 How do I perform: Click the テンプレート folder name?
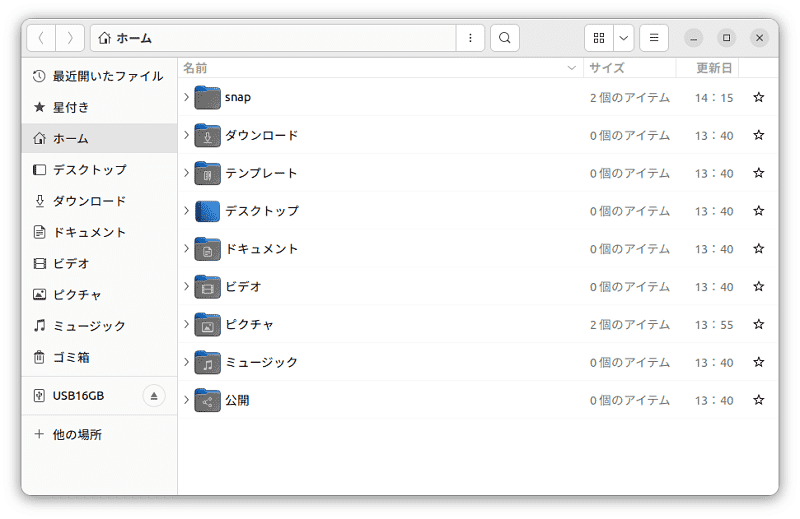[x=261, y=173]
